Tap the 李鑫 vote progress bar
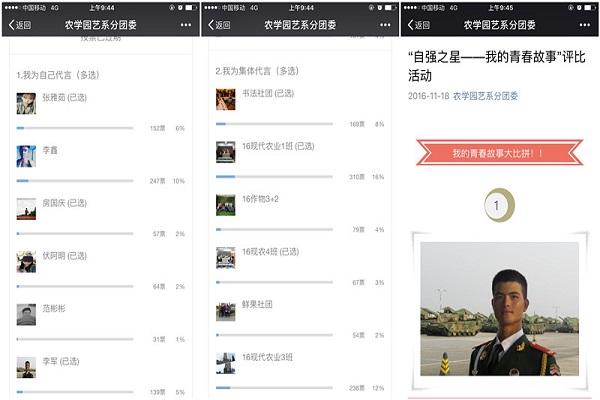The width and height of the screenshot is (600, 400). [75, 181]
